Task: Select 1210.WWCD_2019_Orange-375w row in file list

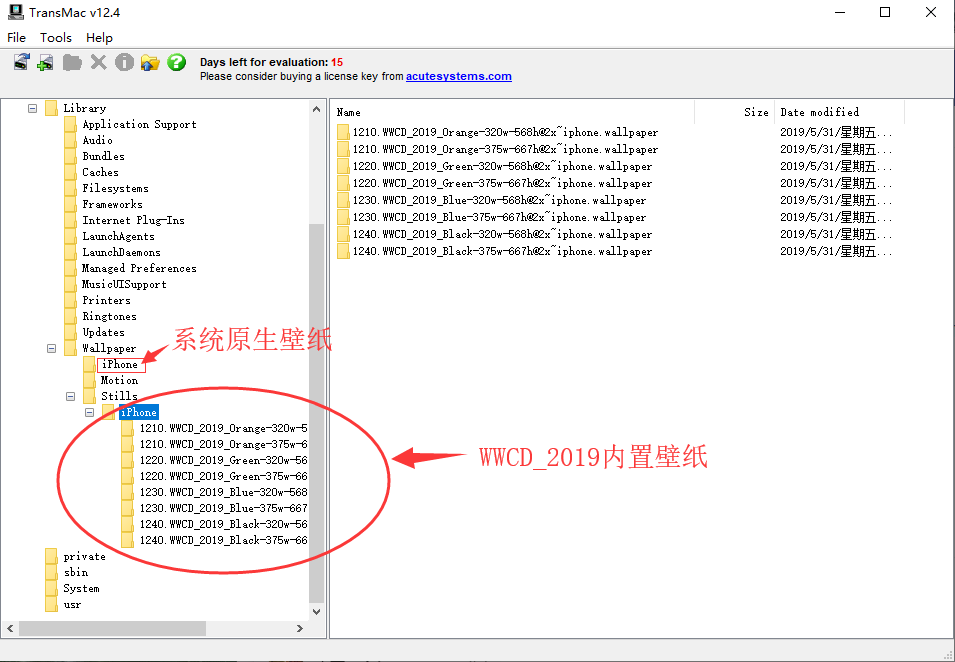Action: pyautogui.click(x=506, y=149)
